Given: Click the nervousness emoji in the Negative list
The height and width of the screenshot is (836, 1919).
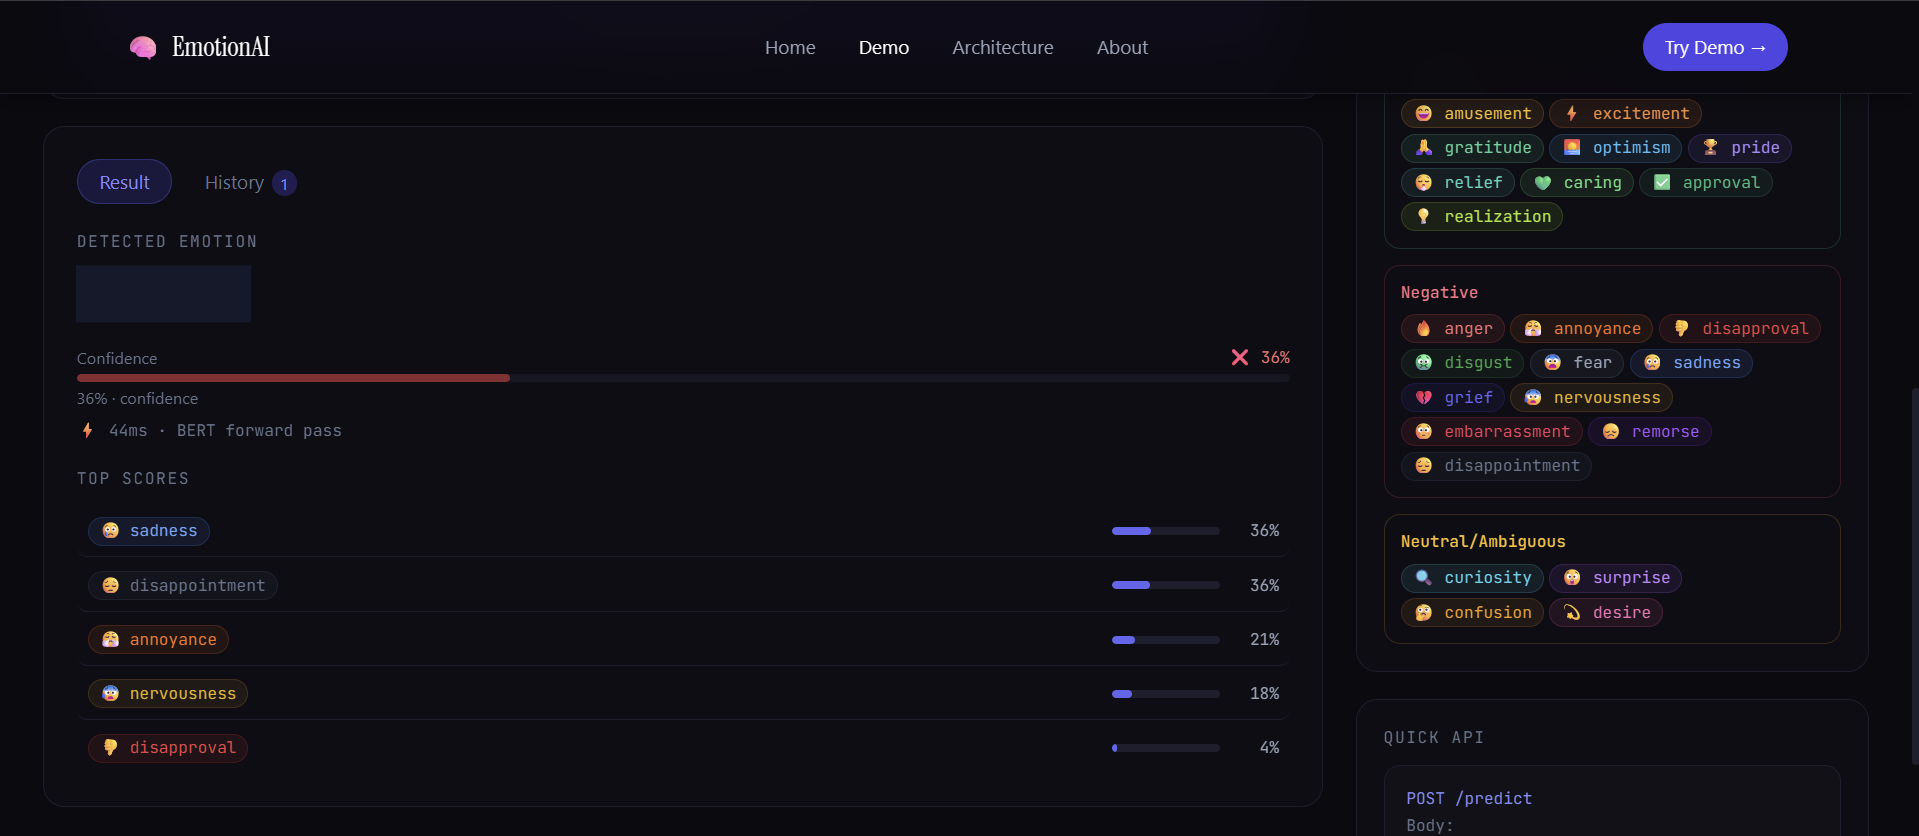Looking at the screenshot, I should click(x=1533, y=398).
